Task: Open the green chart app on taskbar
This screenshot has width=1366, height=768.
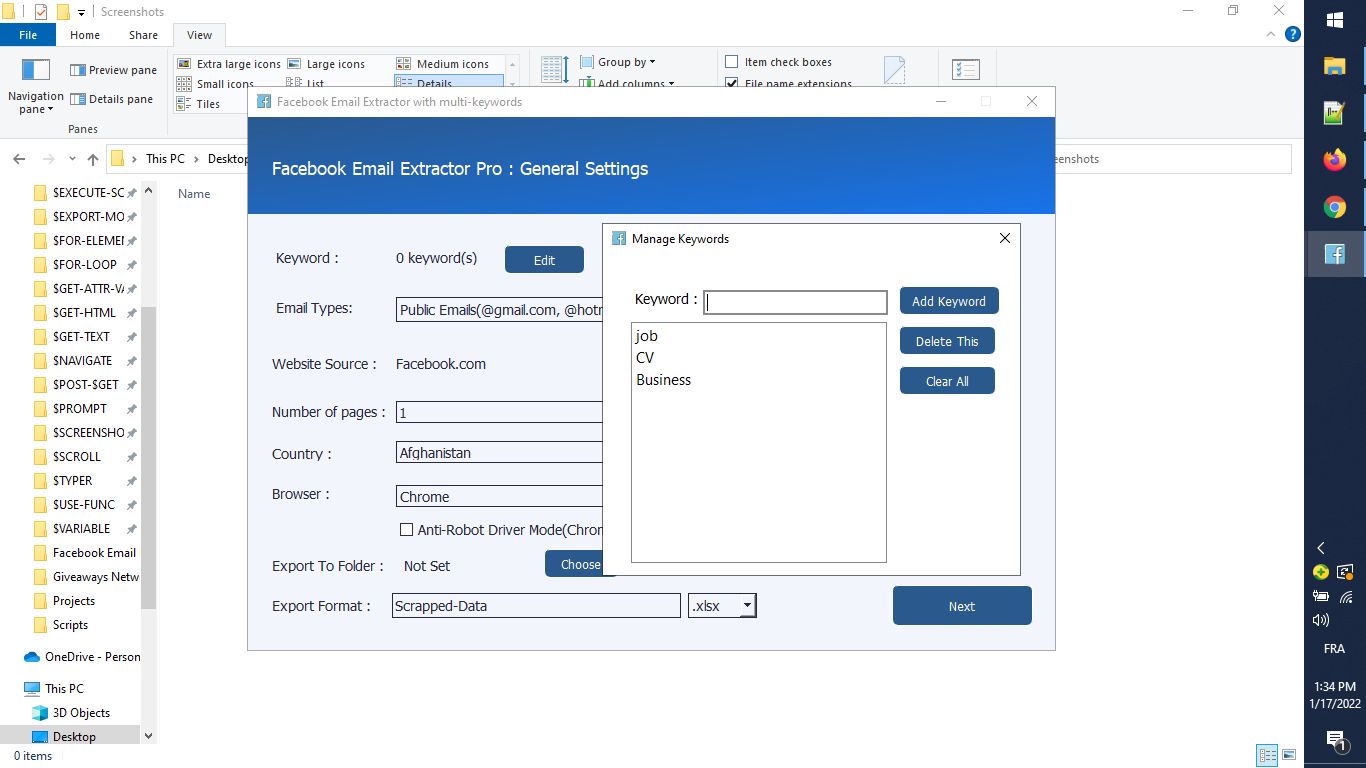Action: [1335, 113]
